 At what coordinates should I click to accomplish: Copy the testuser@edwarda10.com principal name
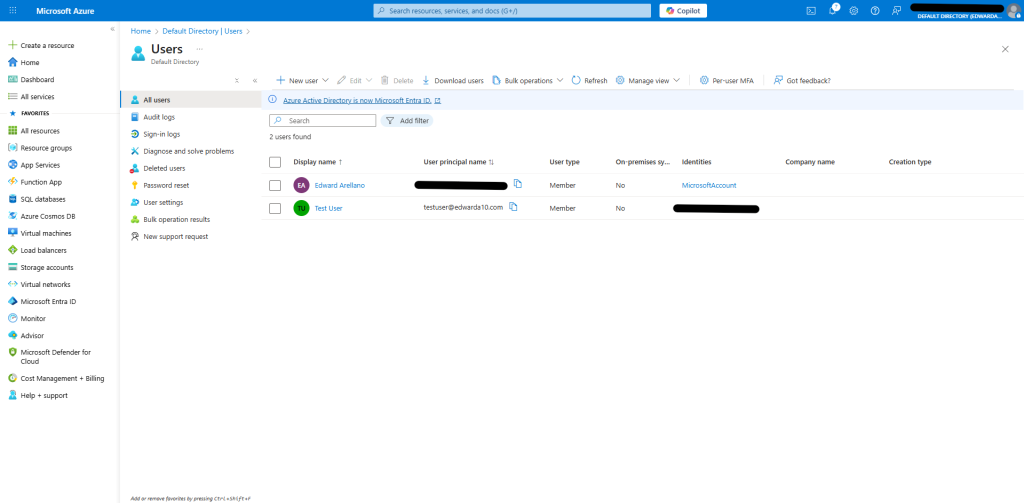tap(513, 207)
